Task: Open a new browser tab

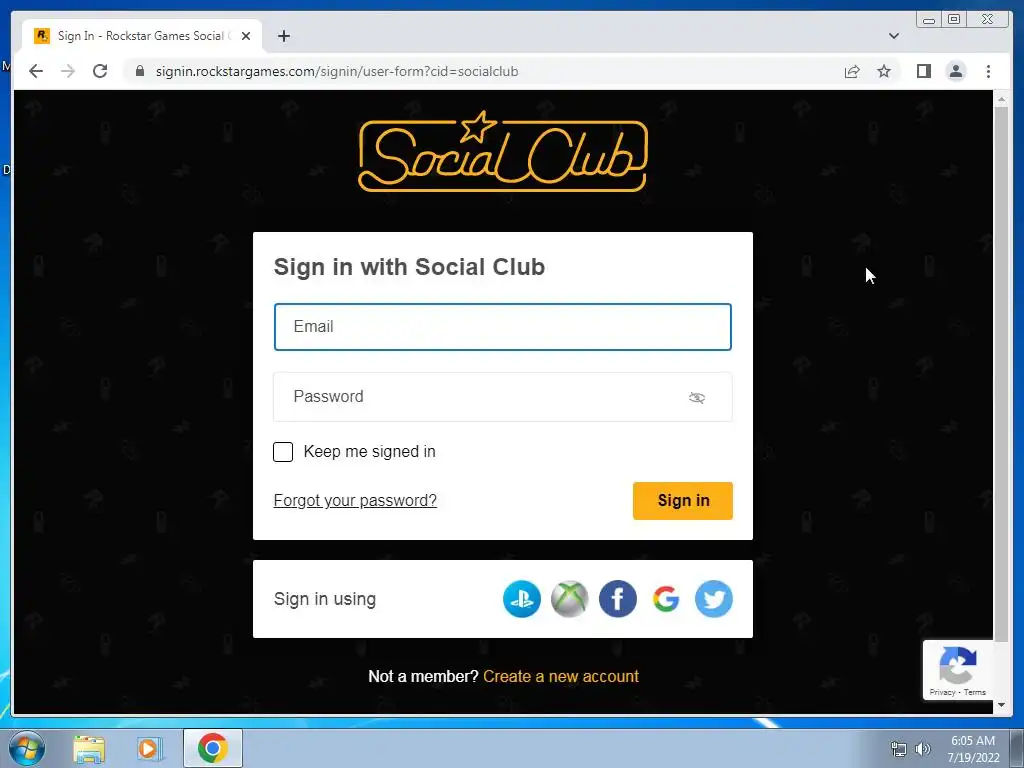Action: click(x=283, y=36)
